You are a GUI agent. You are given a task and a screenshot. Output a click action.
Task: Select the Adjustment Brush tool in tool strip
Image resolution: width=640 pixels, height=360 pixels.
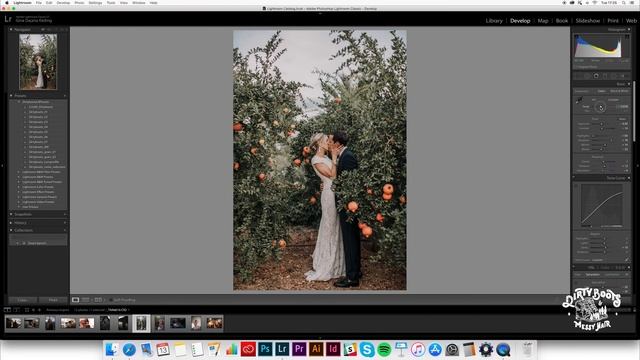click(x=623, y=76)
